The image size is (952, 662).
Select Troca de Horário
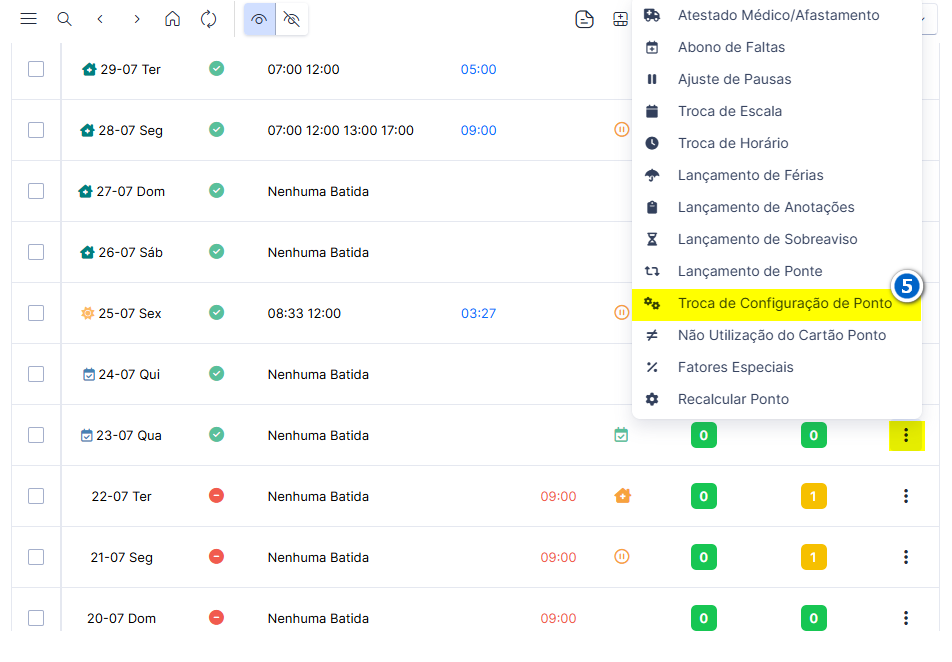click(777, 143)
